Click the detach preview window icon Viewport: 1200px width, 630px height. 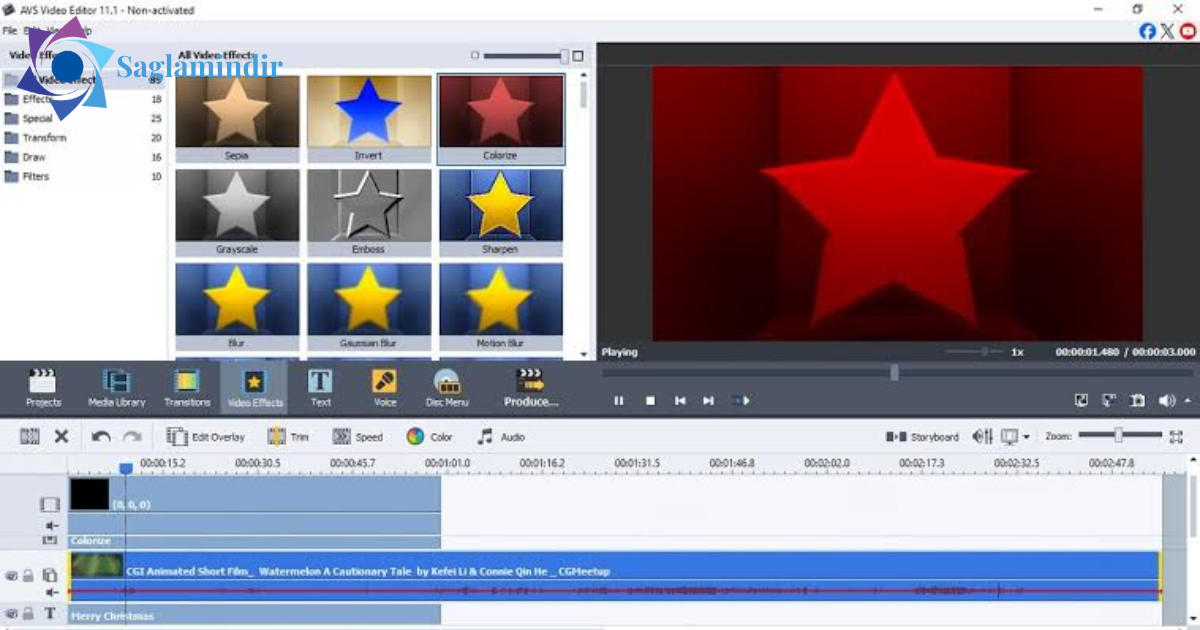point(1109,400)
